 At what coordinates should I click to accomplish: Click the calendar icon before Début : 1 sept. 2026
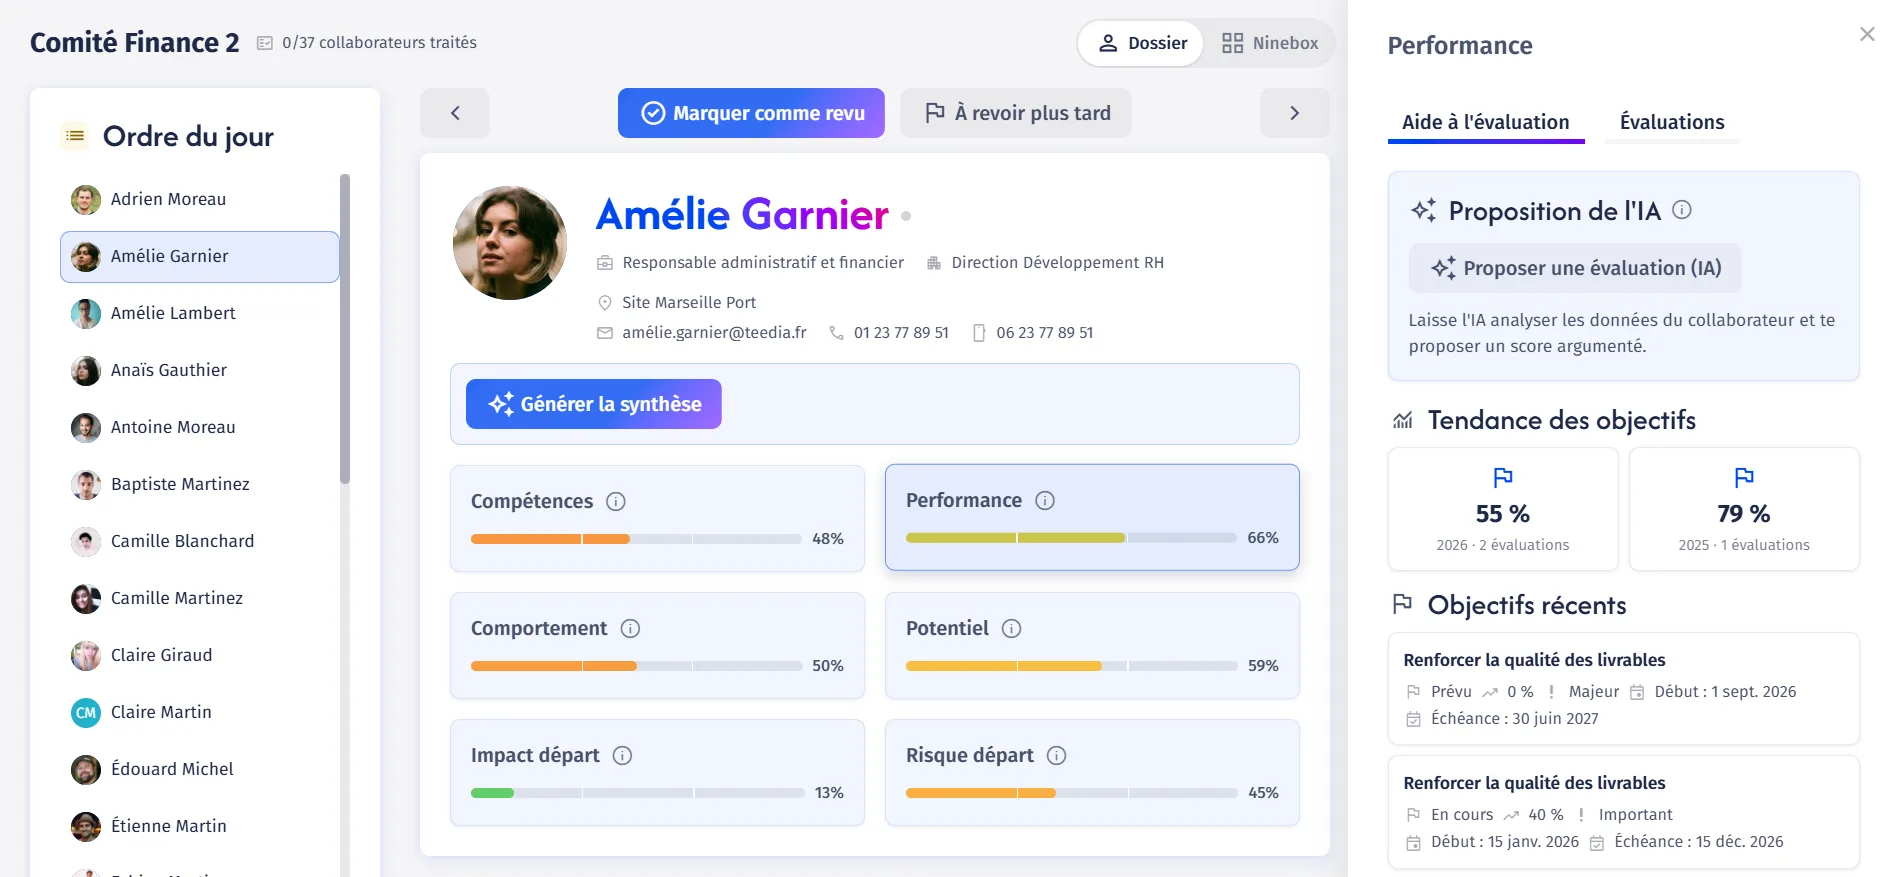tap(1637, 692)
